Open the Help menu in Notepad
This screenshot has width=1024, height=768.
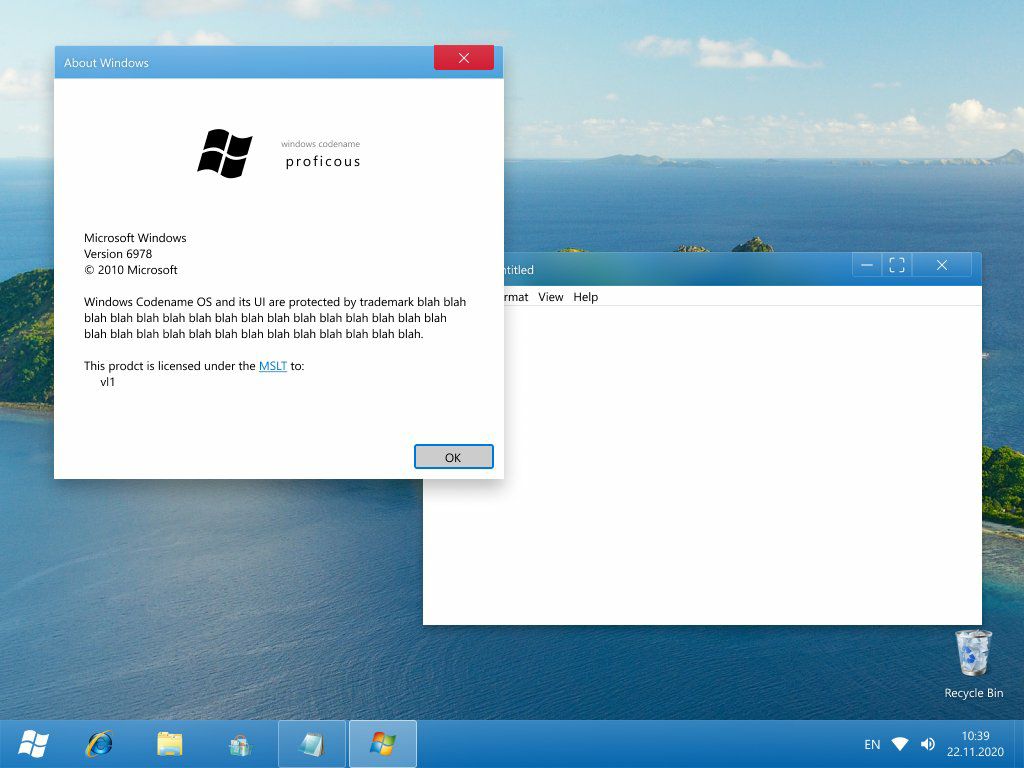pos(585,296)
